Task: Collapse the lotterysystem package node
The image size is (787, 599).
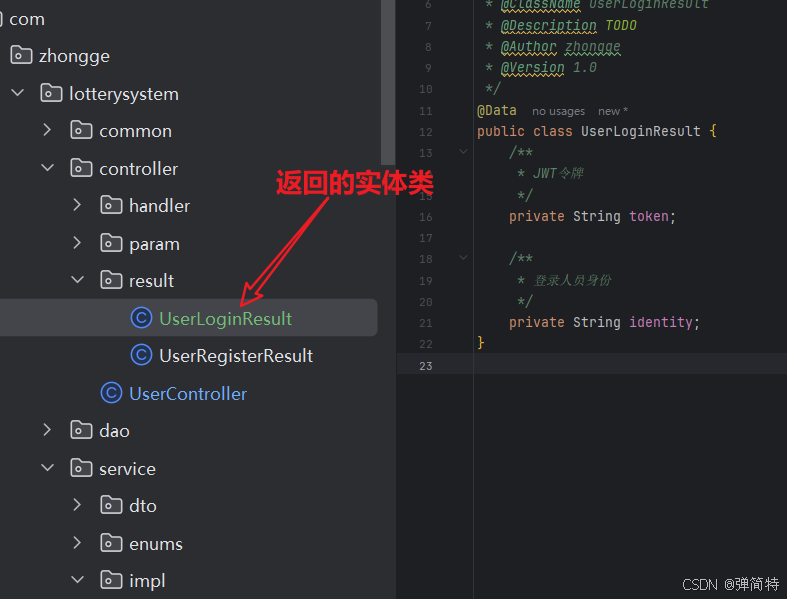Action: click(x=18, y=93)
